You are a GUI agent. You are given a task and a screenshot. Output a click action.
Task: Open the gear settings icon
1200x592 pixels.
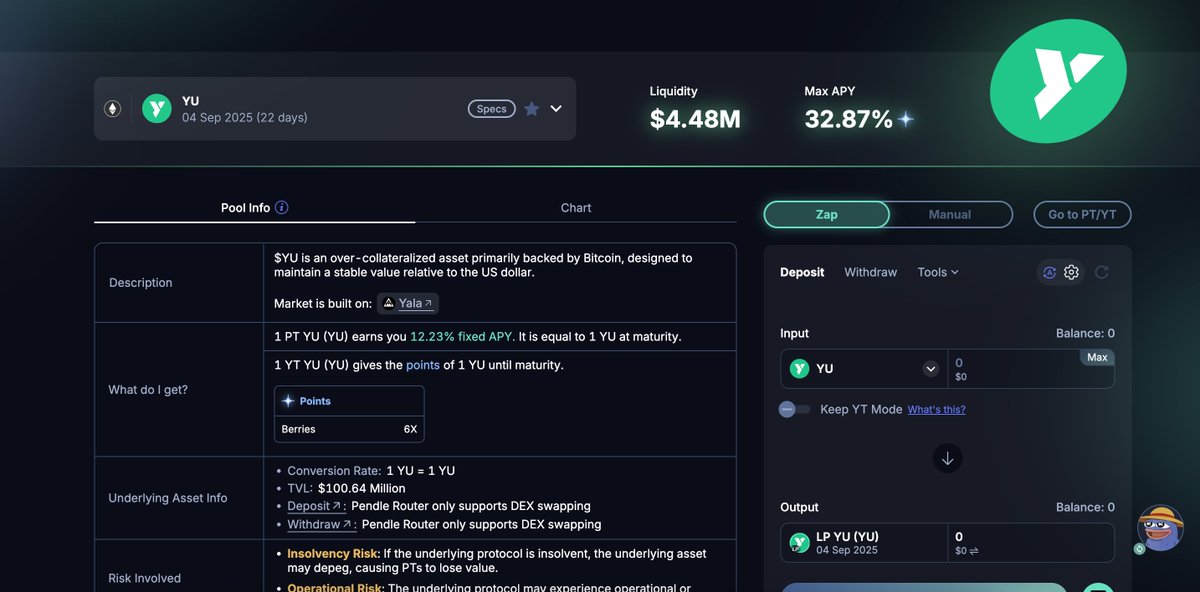click(x=1072, y=272)
